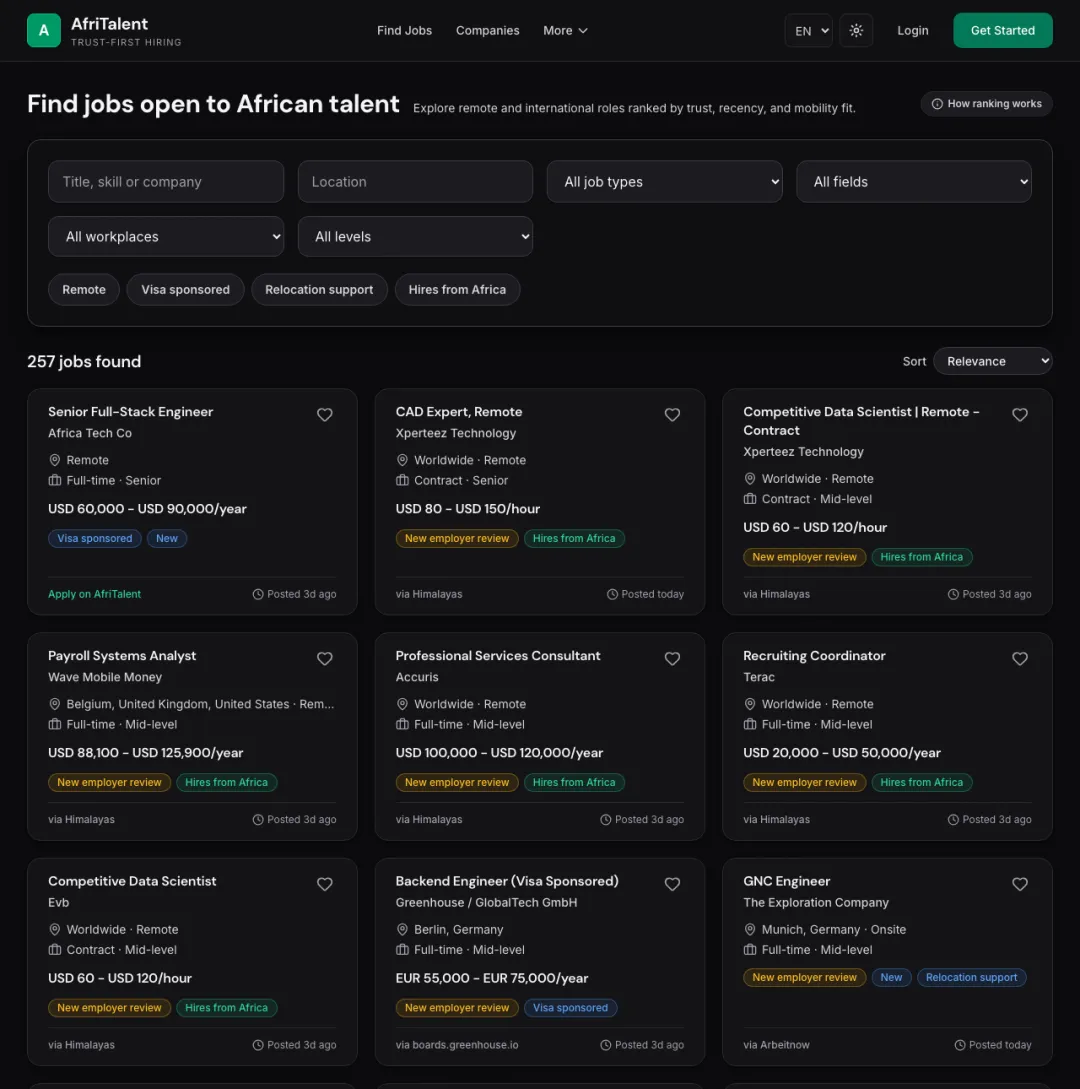Screen dimensions: 1080x1089
Task: Click the Login link
Action: (x=913, y=31)
